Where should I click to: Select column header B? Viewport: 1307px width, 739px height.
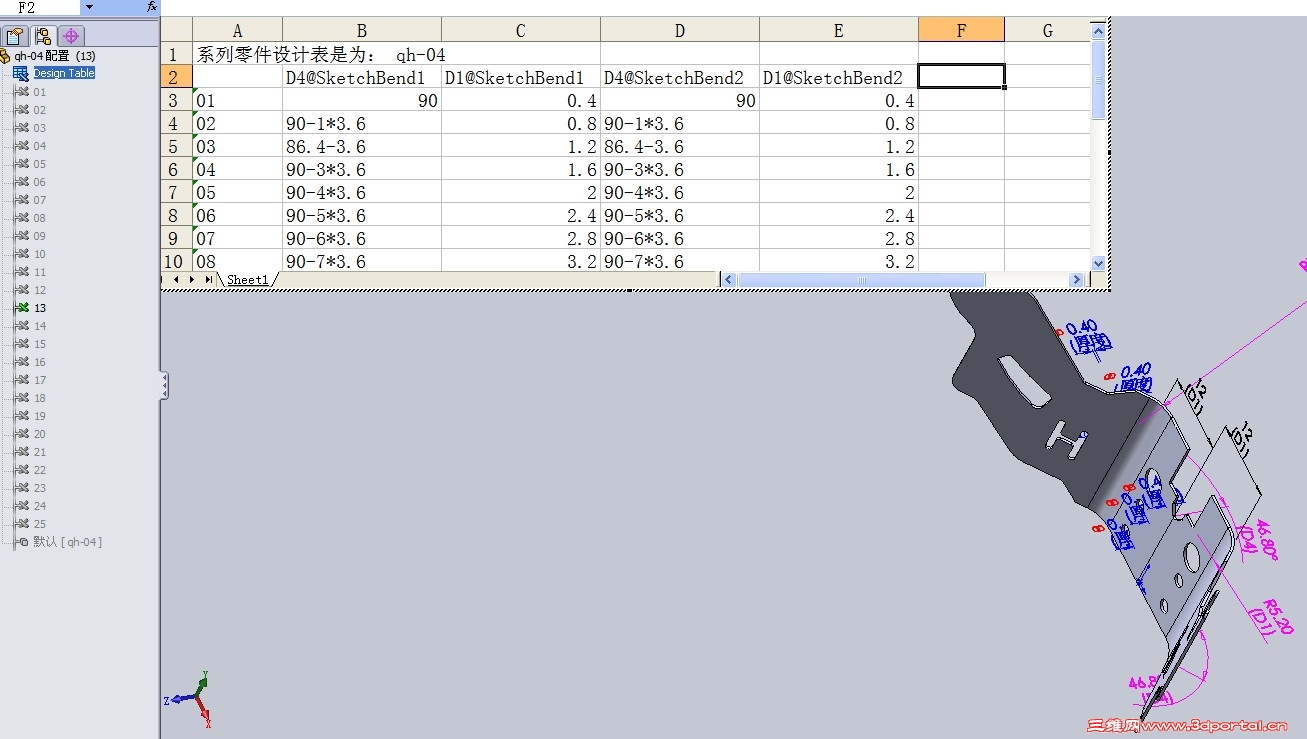362,31
